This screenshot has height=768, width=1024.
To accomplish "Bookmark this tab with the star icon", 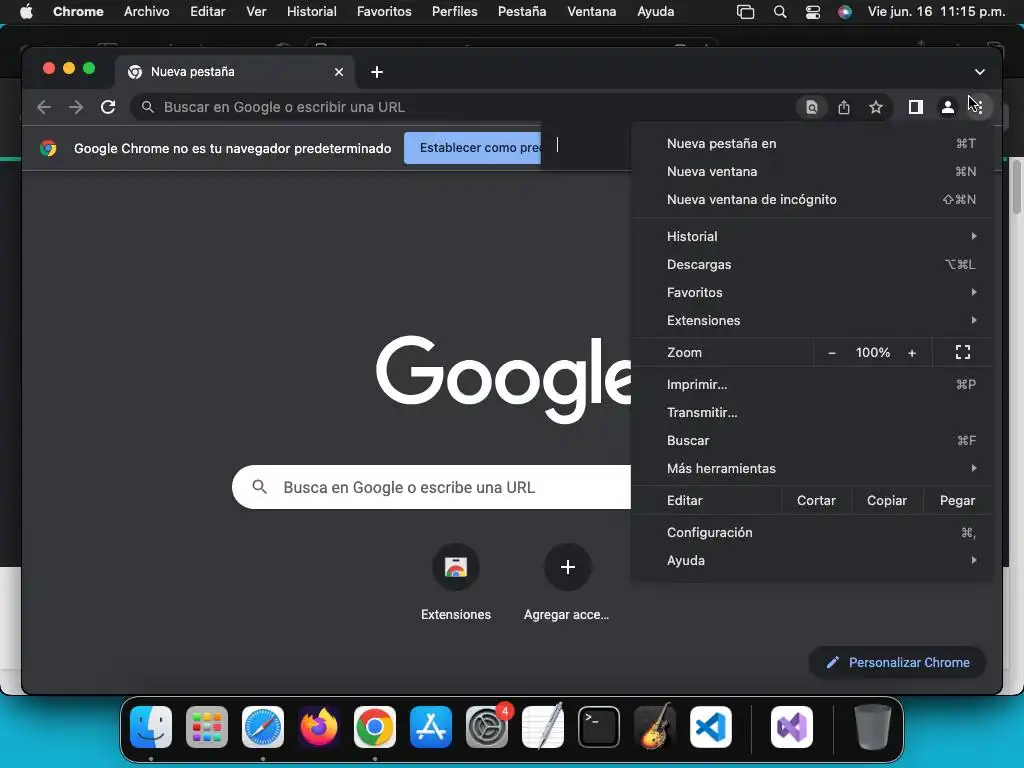I will point(876,107).
